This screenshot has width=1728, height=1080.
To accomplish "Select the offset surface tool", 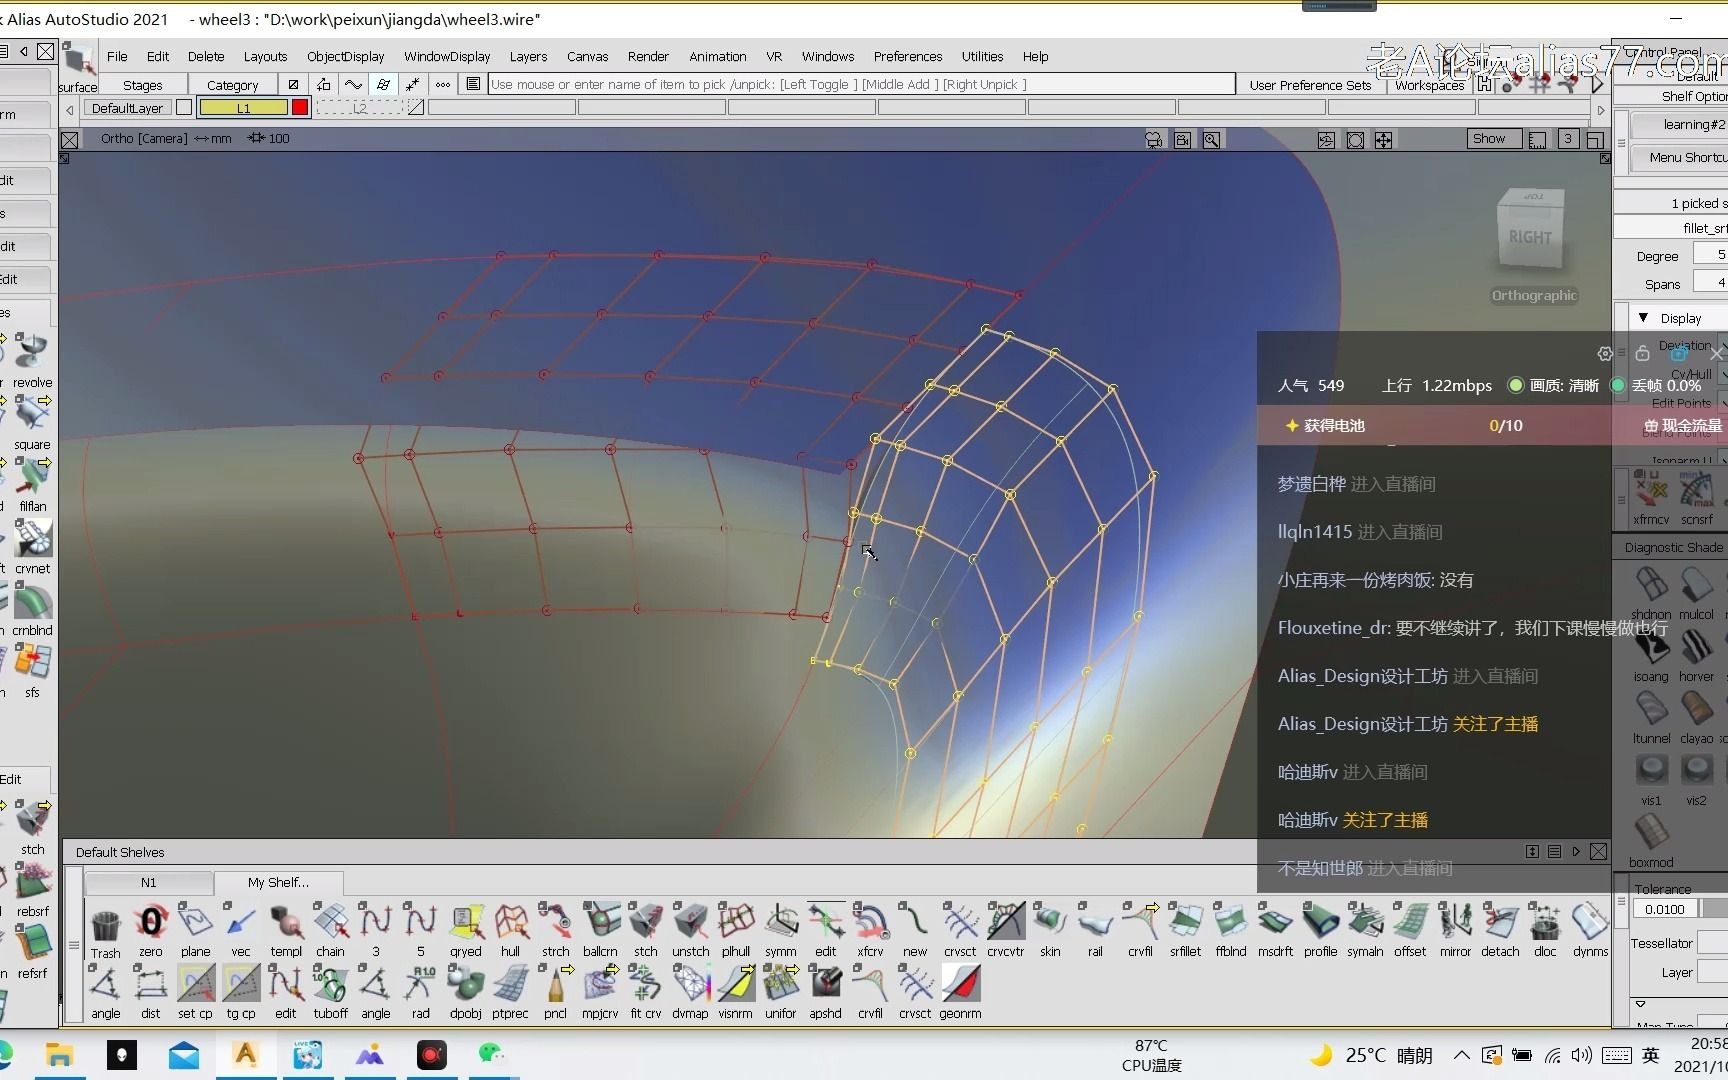I will (1410, 922).
